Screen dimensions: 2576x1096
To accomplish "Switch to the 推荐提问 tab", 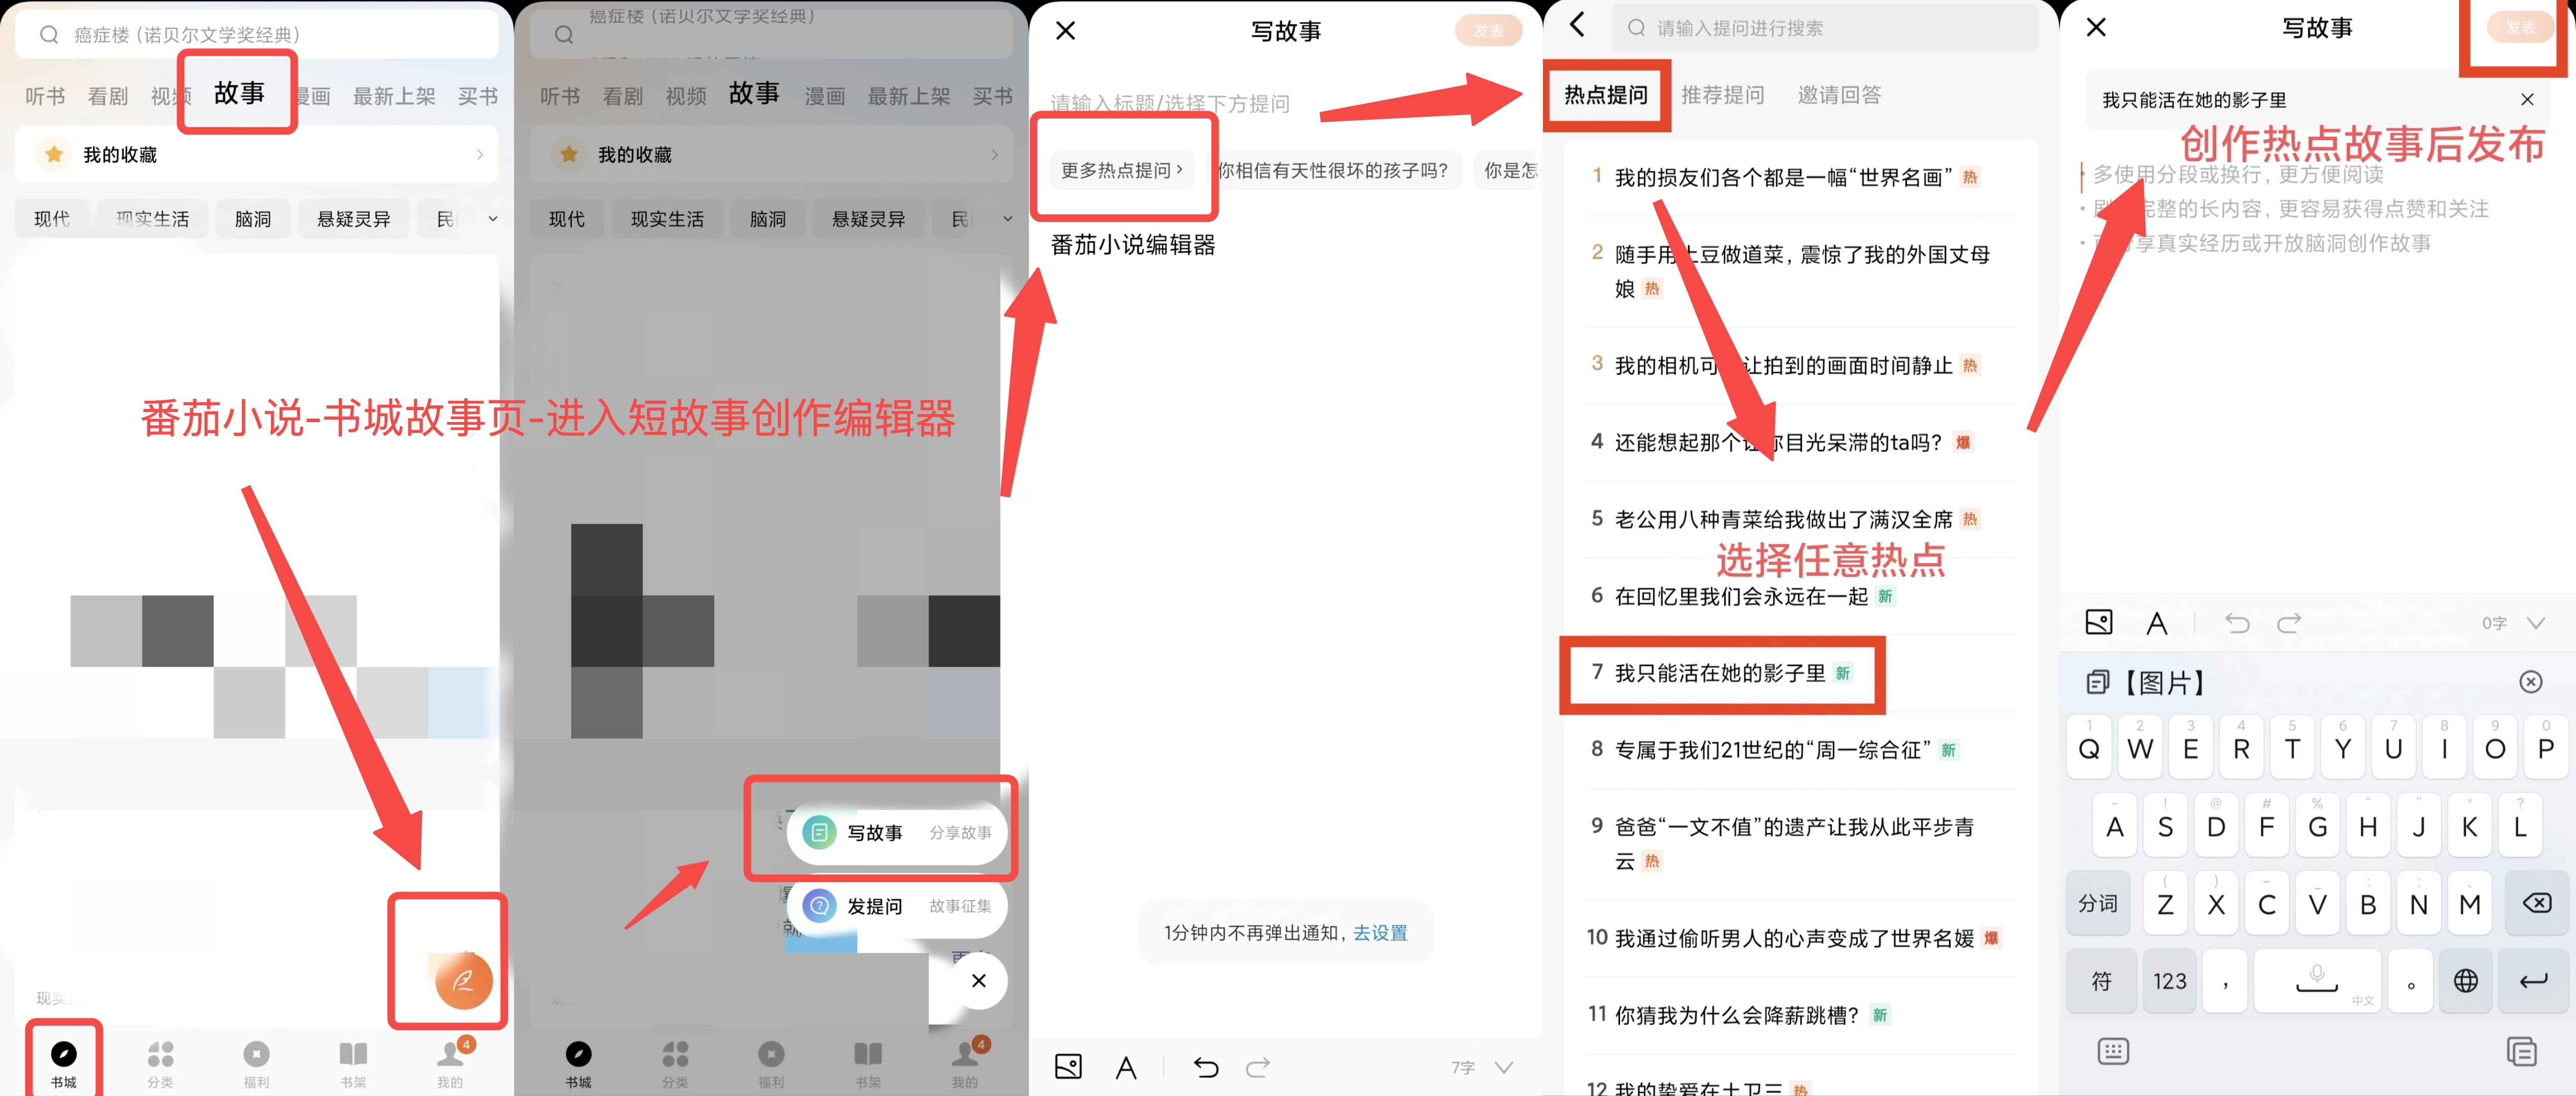I will (x=1722, y=95).
